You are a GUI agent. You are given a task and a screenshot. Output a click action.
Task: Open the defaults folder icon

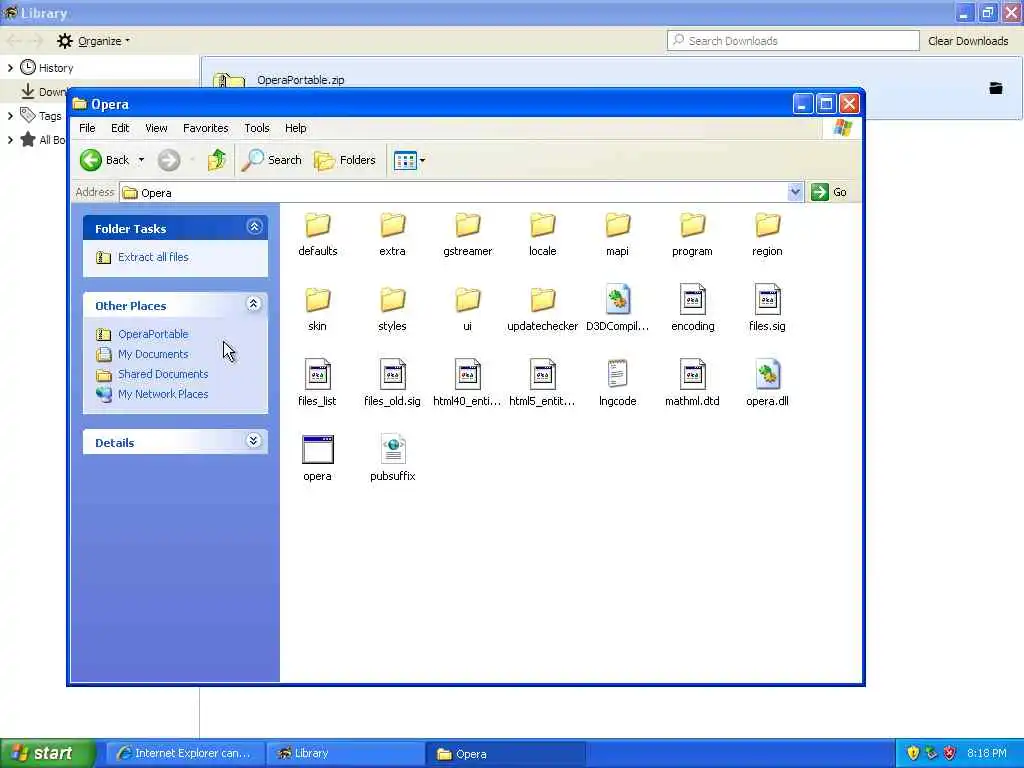tap(317, 226)
